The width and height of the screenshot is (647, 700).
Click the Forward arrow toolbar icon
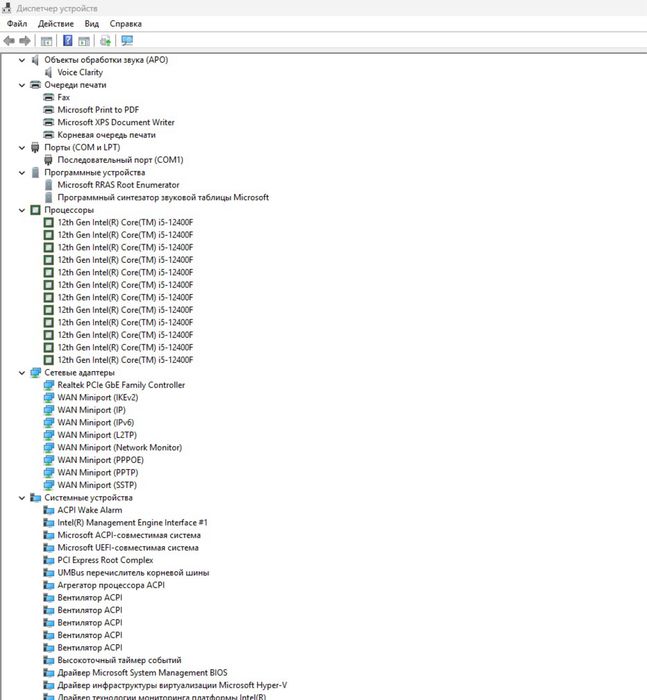coord(25,41)
